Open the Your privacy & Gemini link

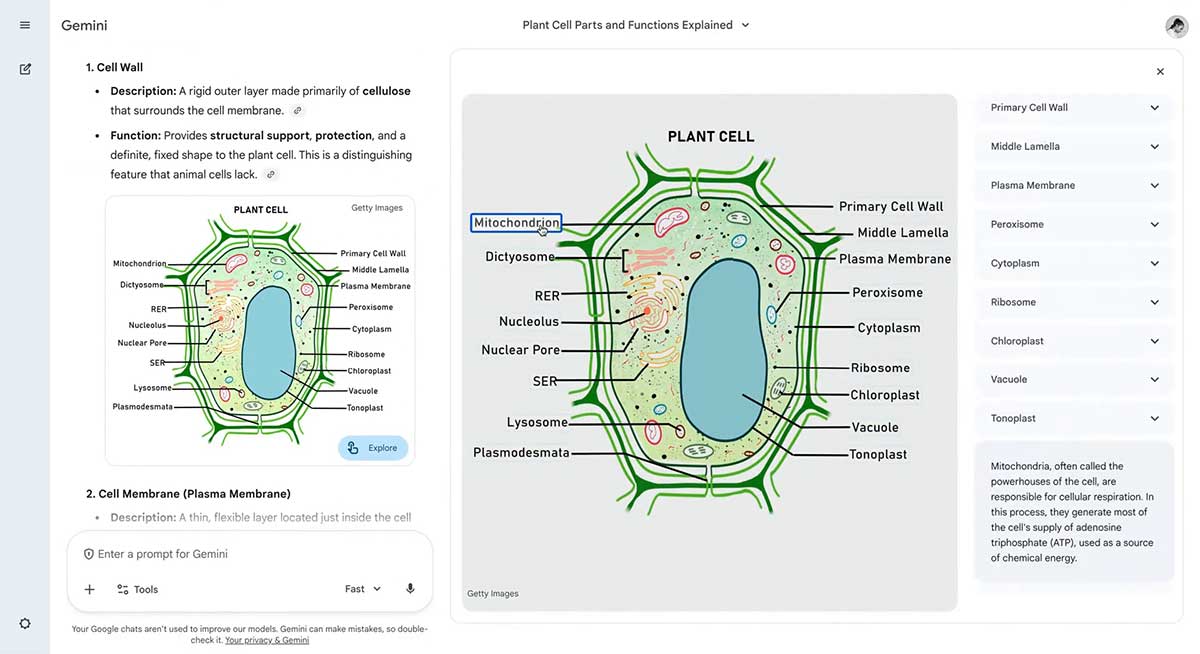(267, 640)
